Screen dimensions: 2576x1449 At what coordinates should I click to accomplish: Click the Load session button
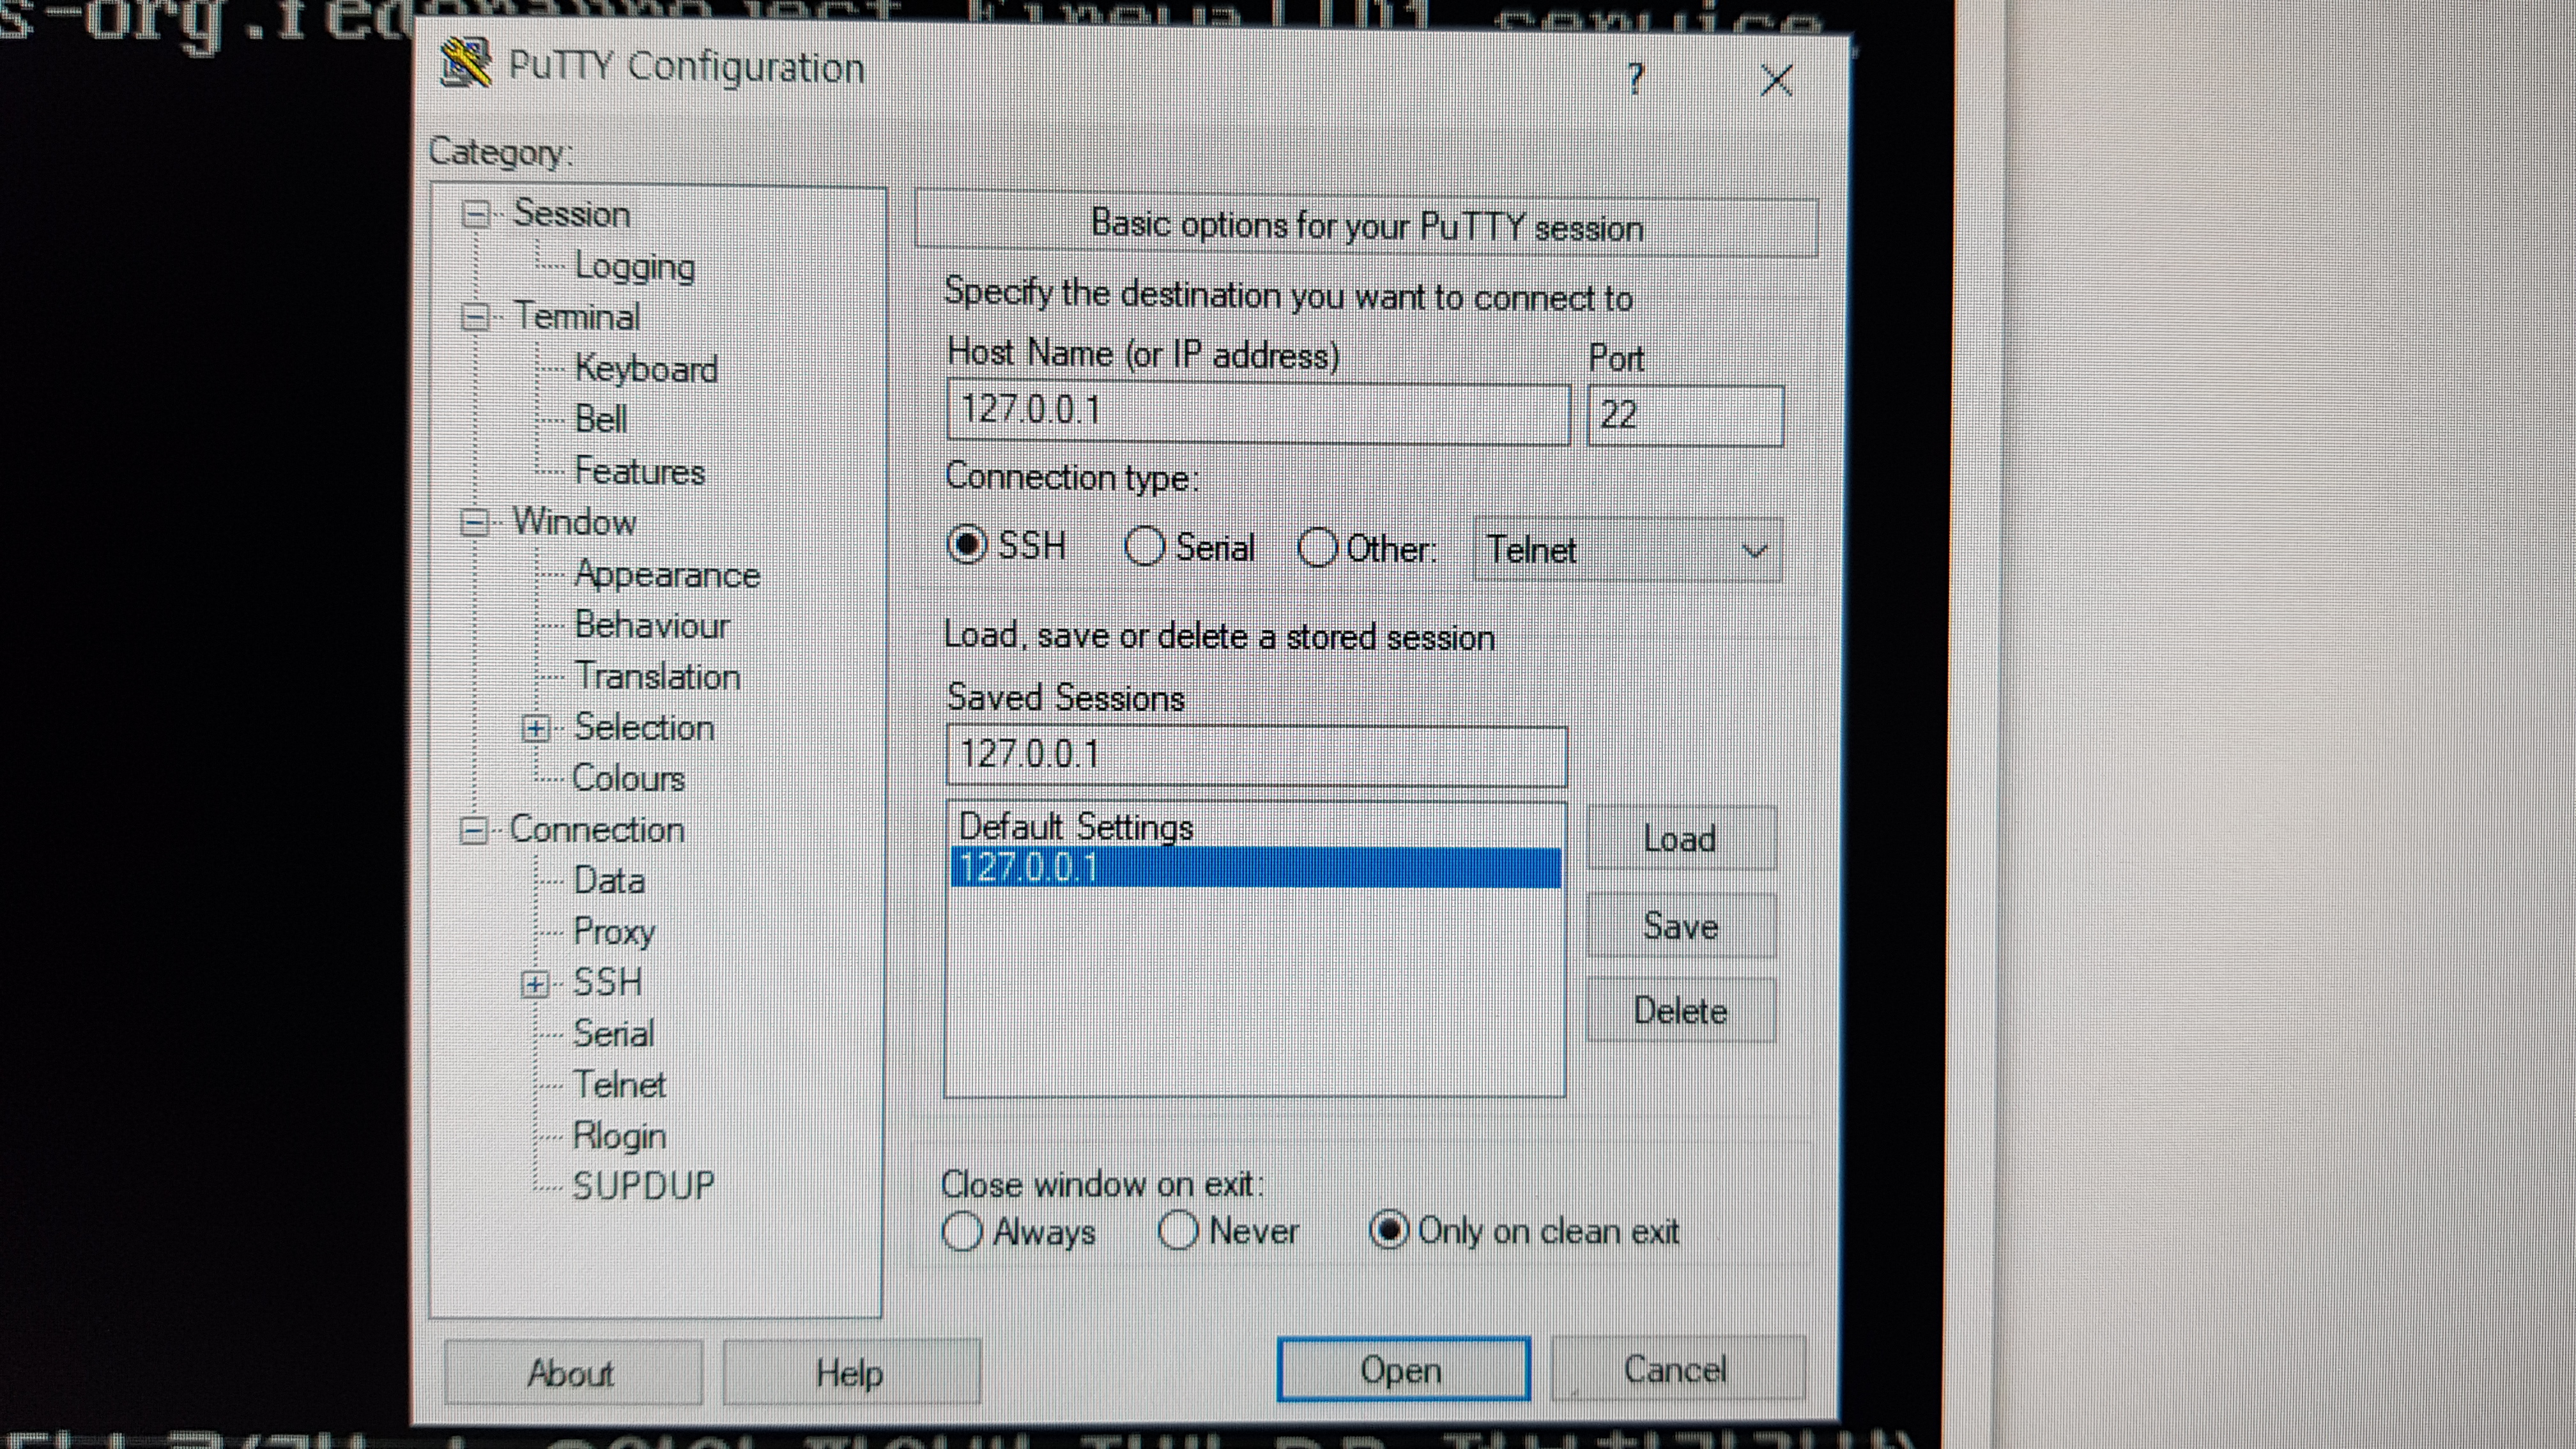click(x=1680, y=838)
